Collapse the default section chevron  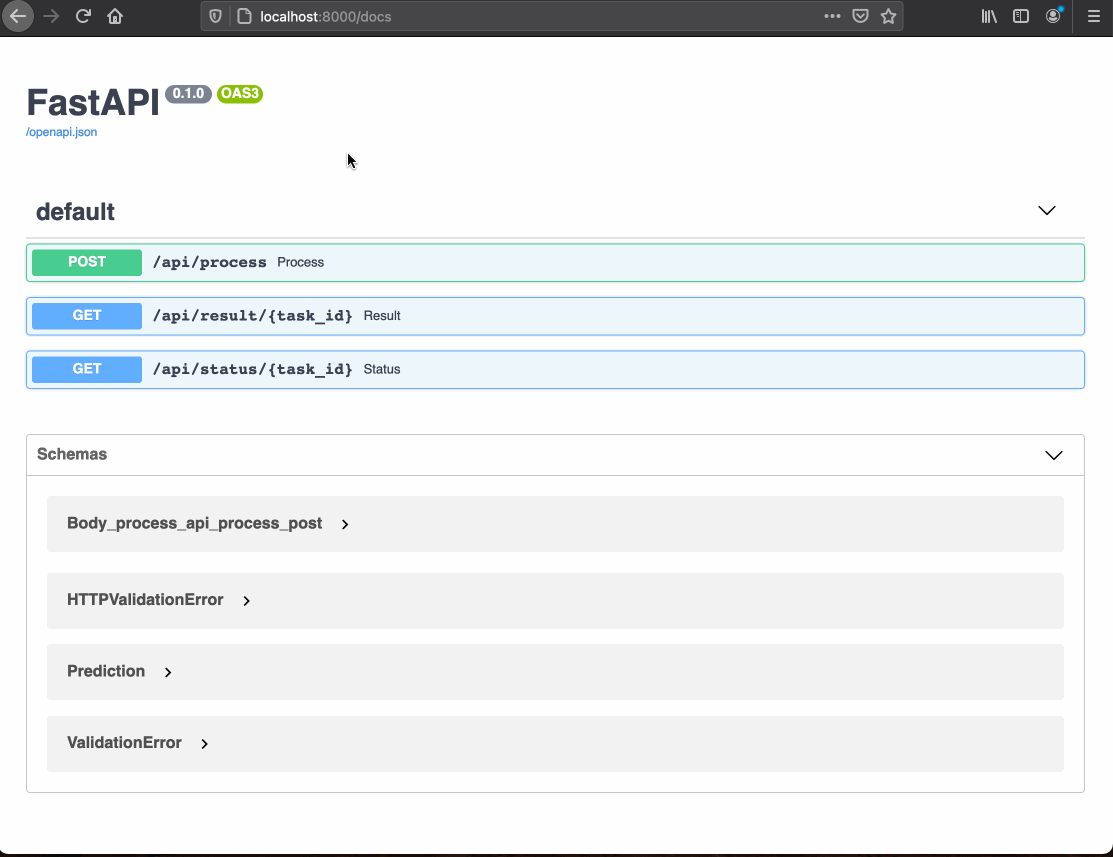1047,211
